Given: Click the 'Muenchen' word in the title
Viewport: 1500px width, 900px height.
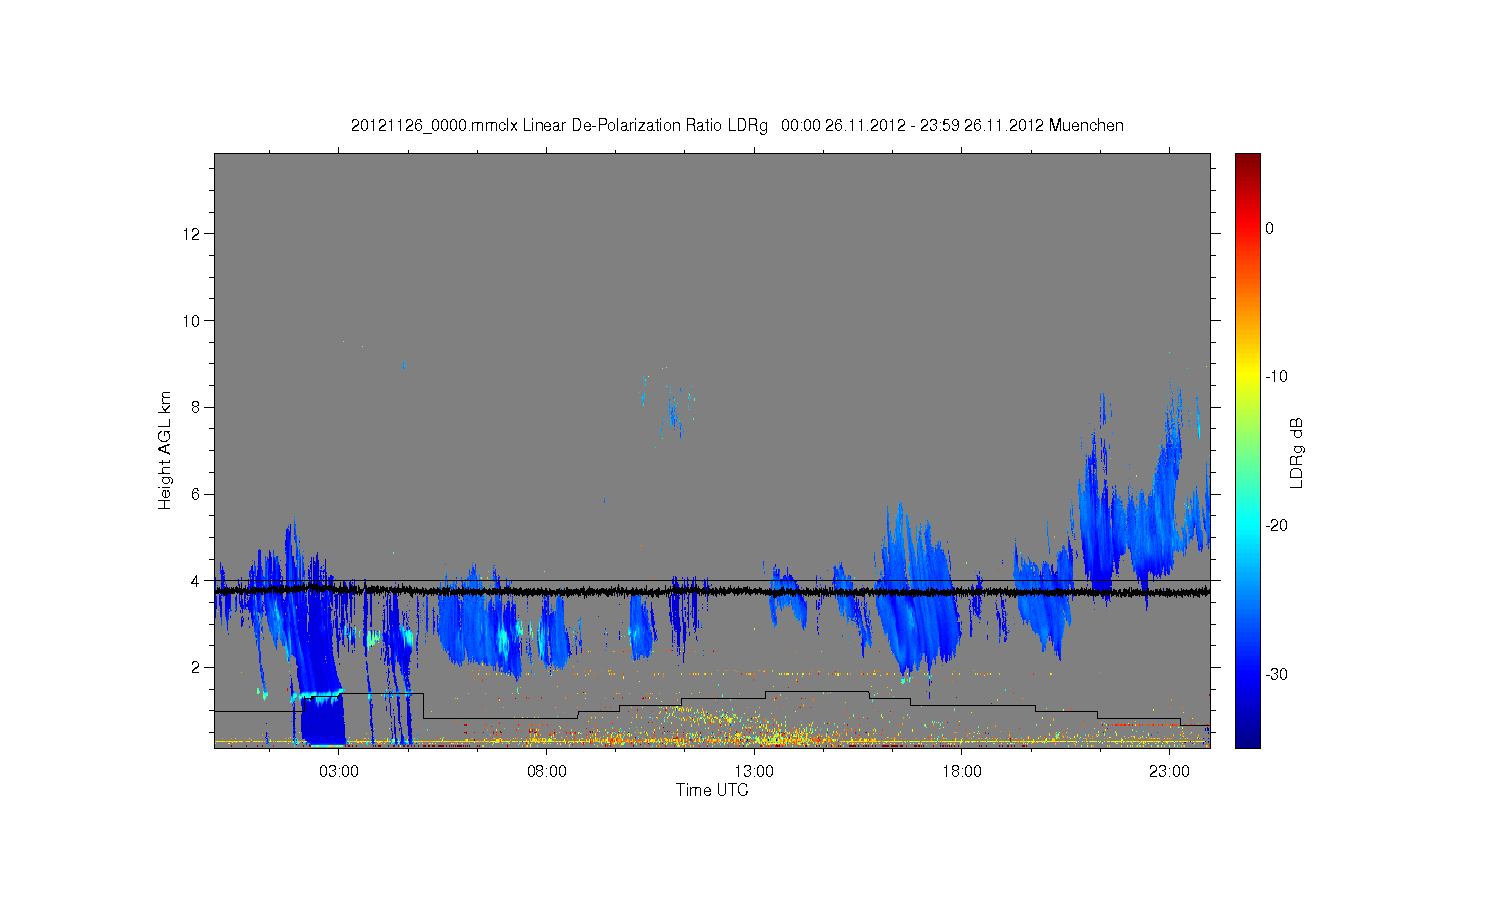Looking at the screenshot, I should tap(1086, 126).
